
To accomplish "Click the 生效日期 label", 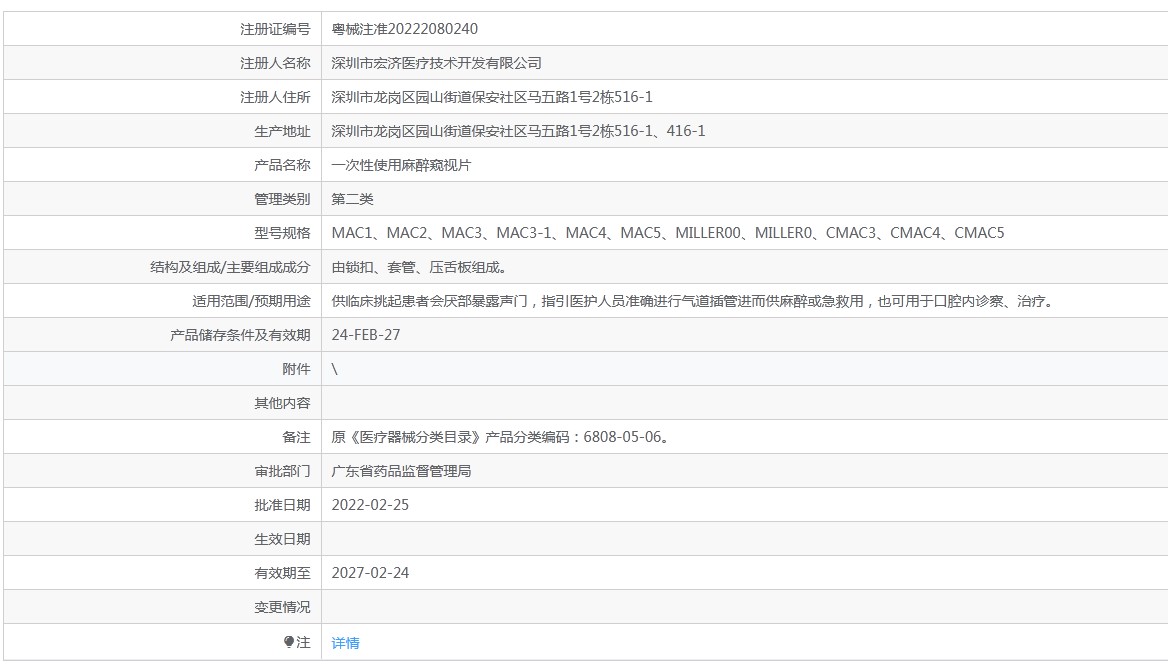I will click(282, 539).
